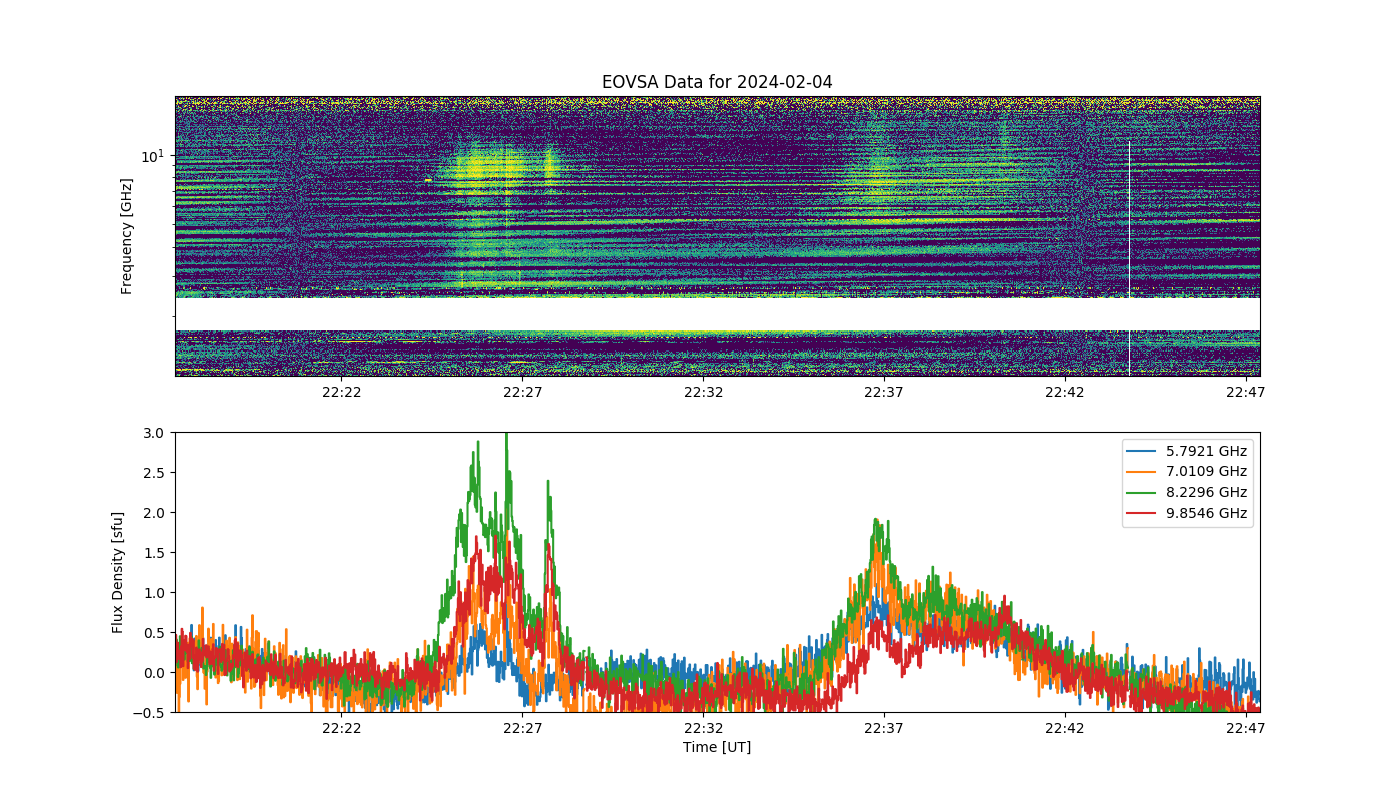Click the white data gap band in the spectrogram
The width and height of the screenshot is (1400, 800).
[717, 313]
